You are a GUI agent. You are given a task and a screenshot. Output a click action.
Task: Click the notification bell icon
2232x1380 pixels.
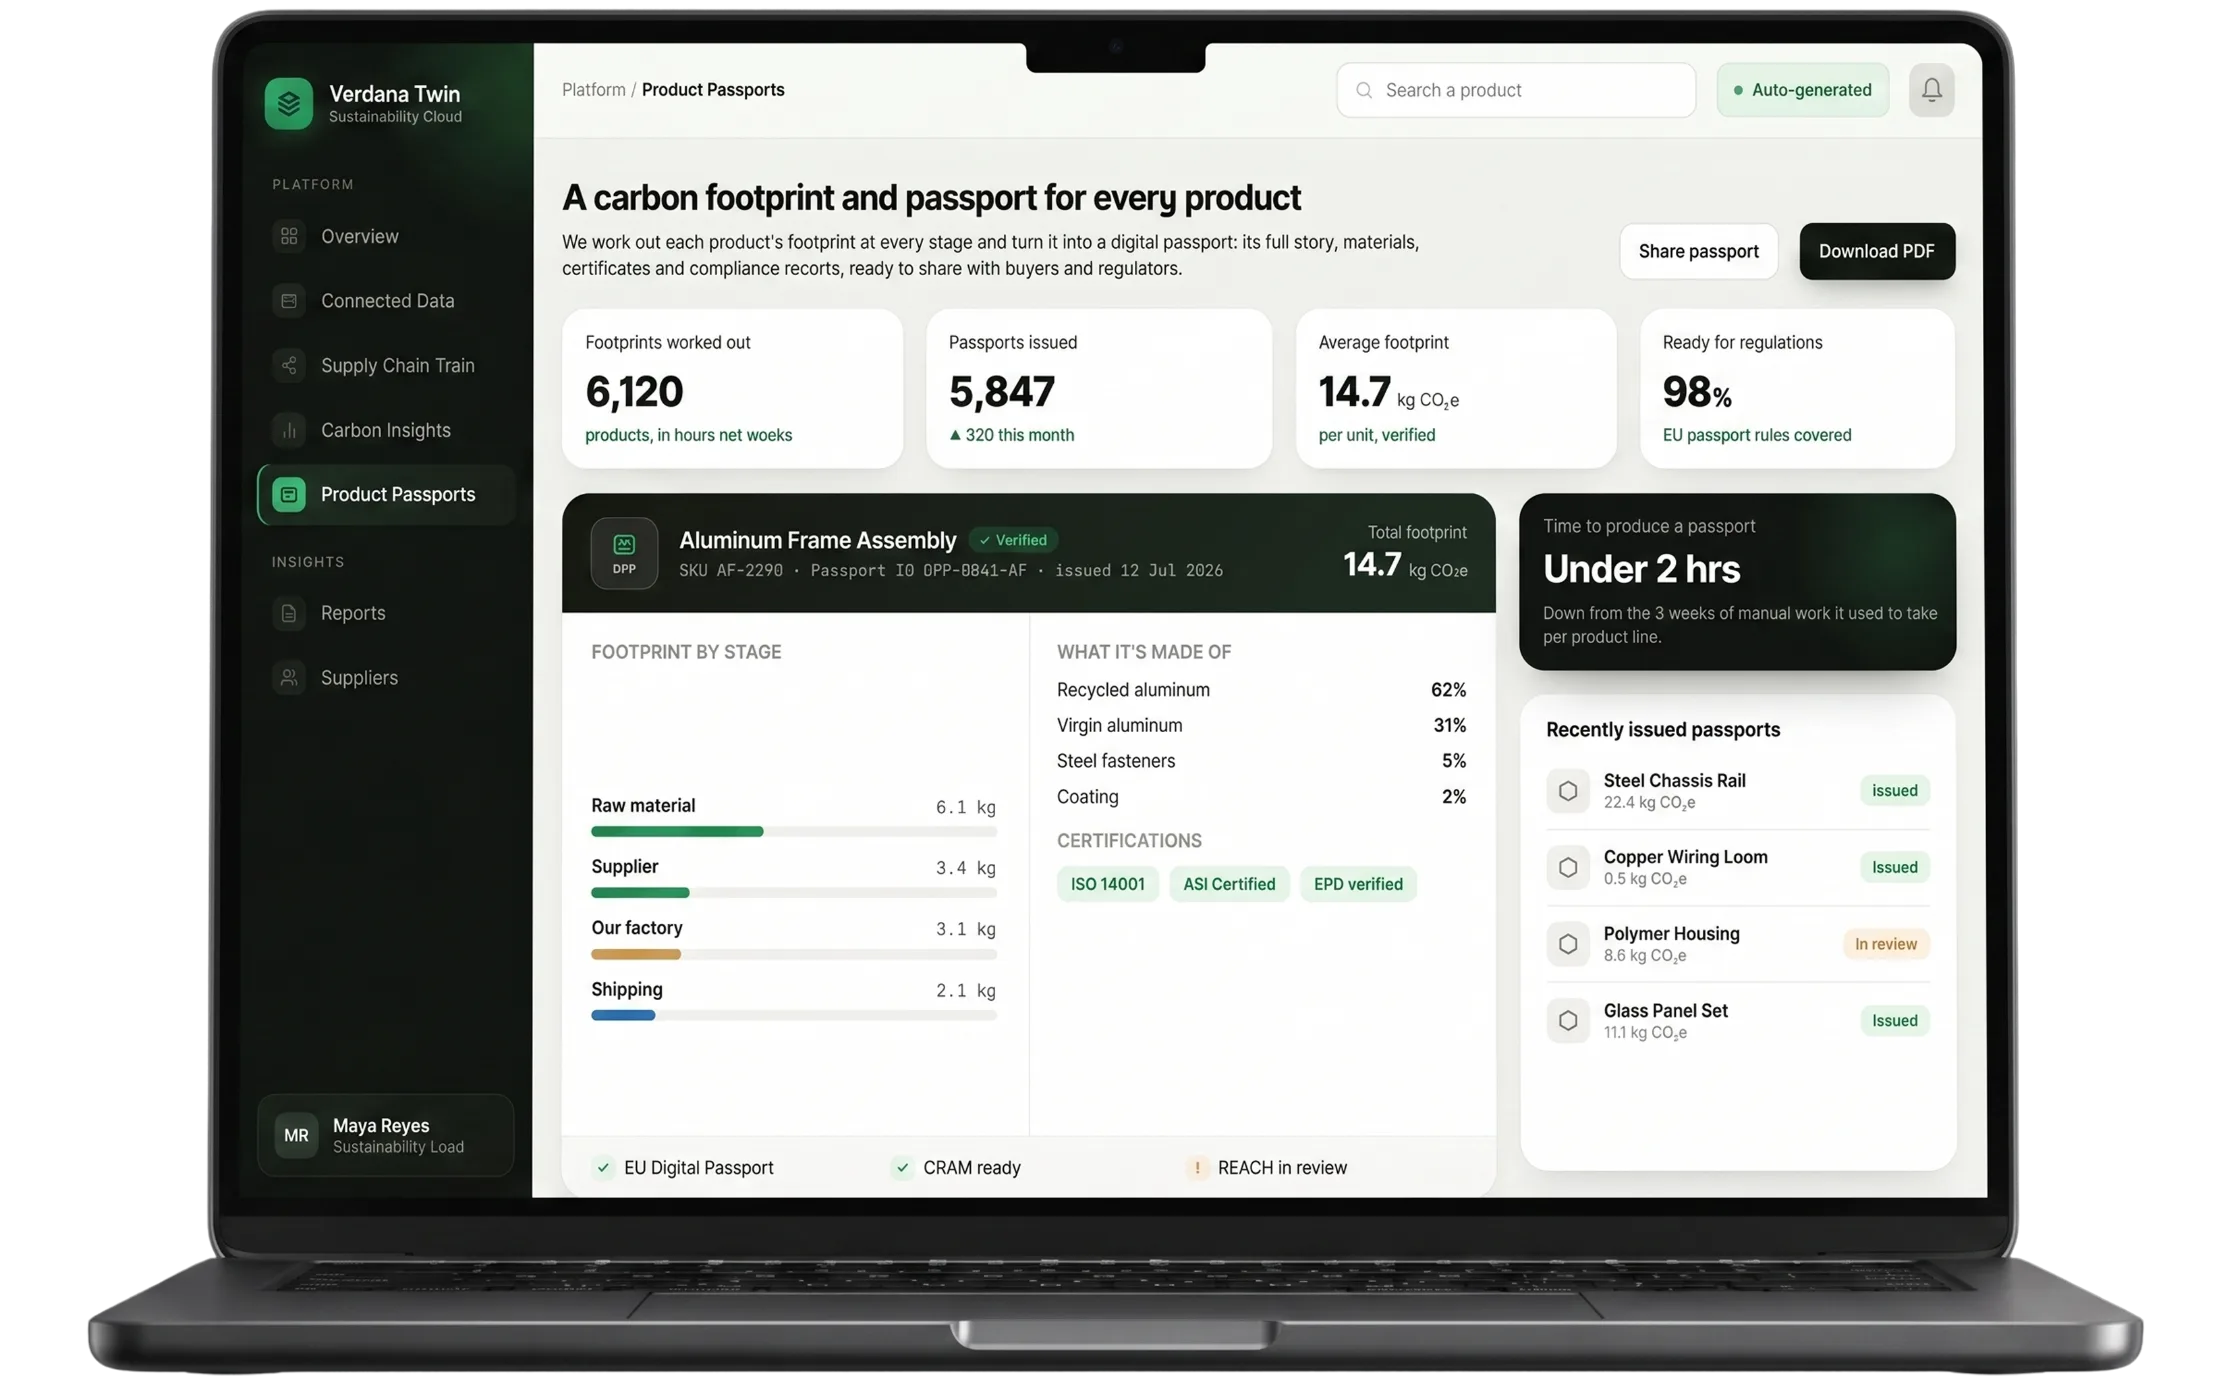(x=1931, y=90)
